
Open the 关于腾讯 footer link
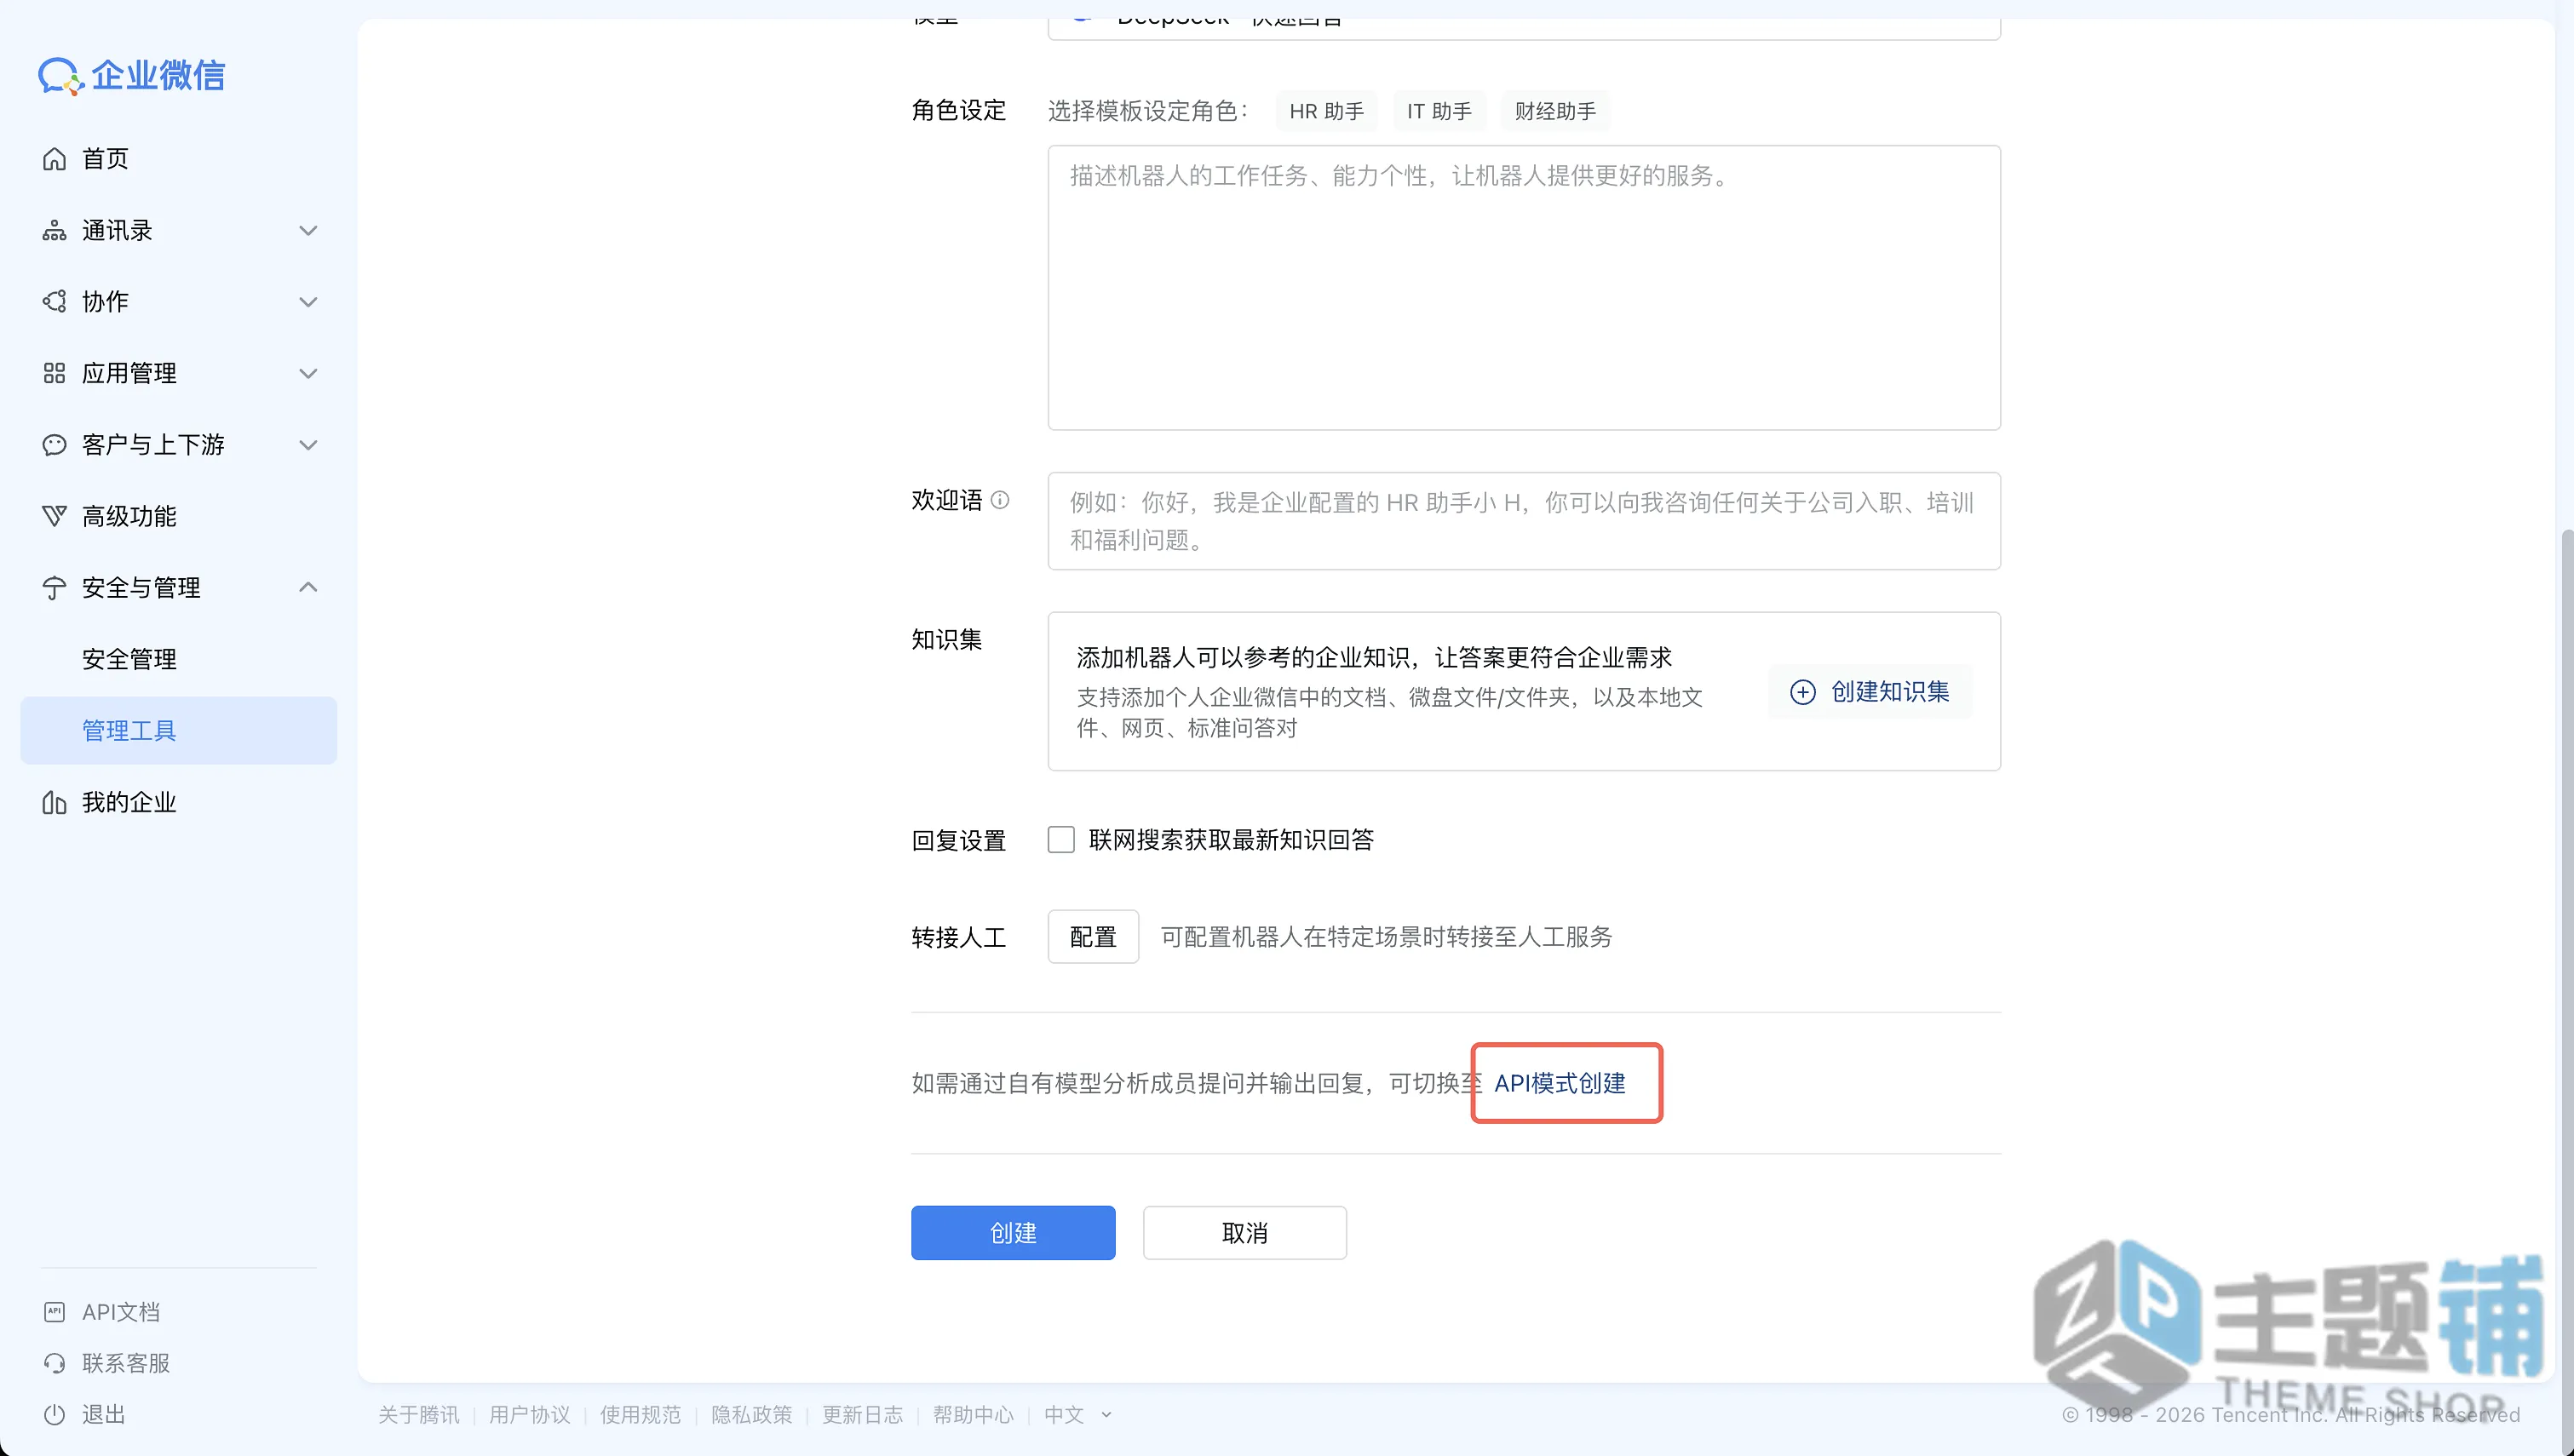tap(419, 1415)
